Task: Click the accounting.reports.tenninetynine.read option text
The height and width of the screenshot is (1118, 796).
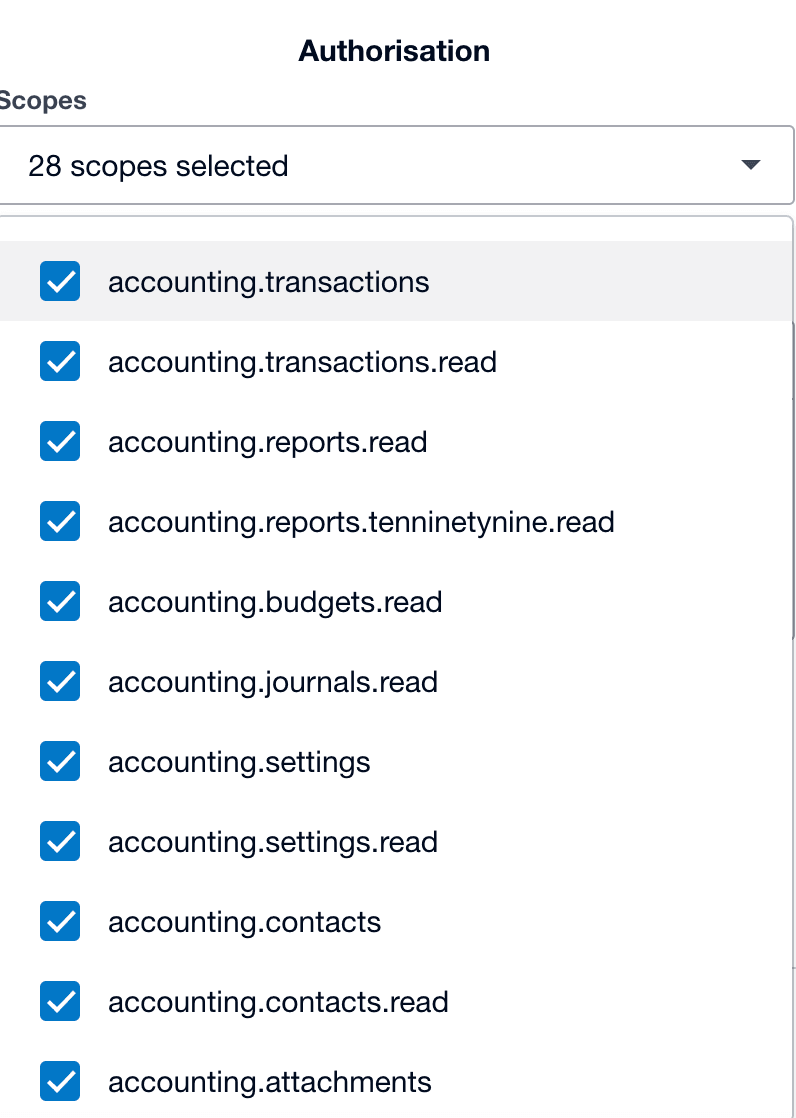Action: 361,522
